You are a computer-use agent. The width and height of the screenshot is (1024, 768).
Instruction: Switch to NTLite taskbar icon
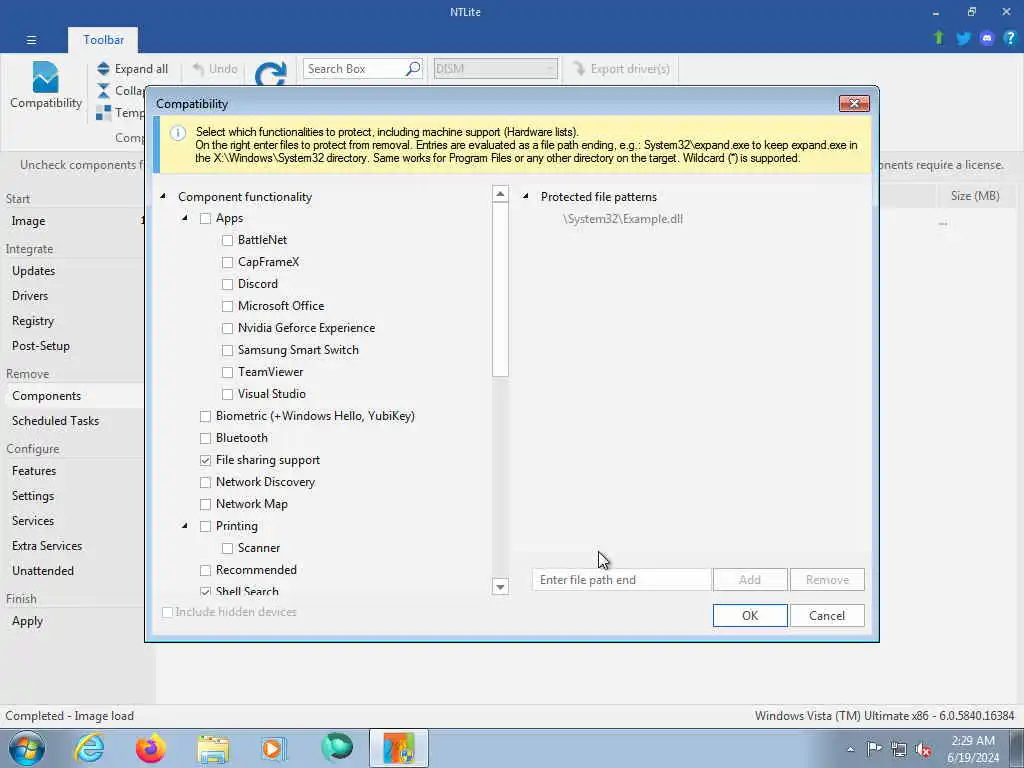(399, 748)
